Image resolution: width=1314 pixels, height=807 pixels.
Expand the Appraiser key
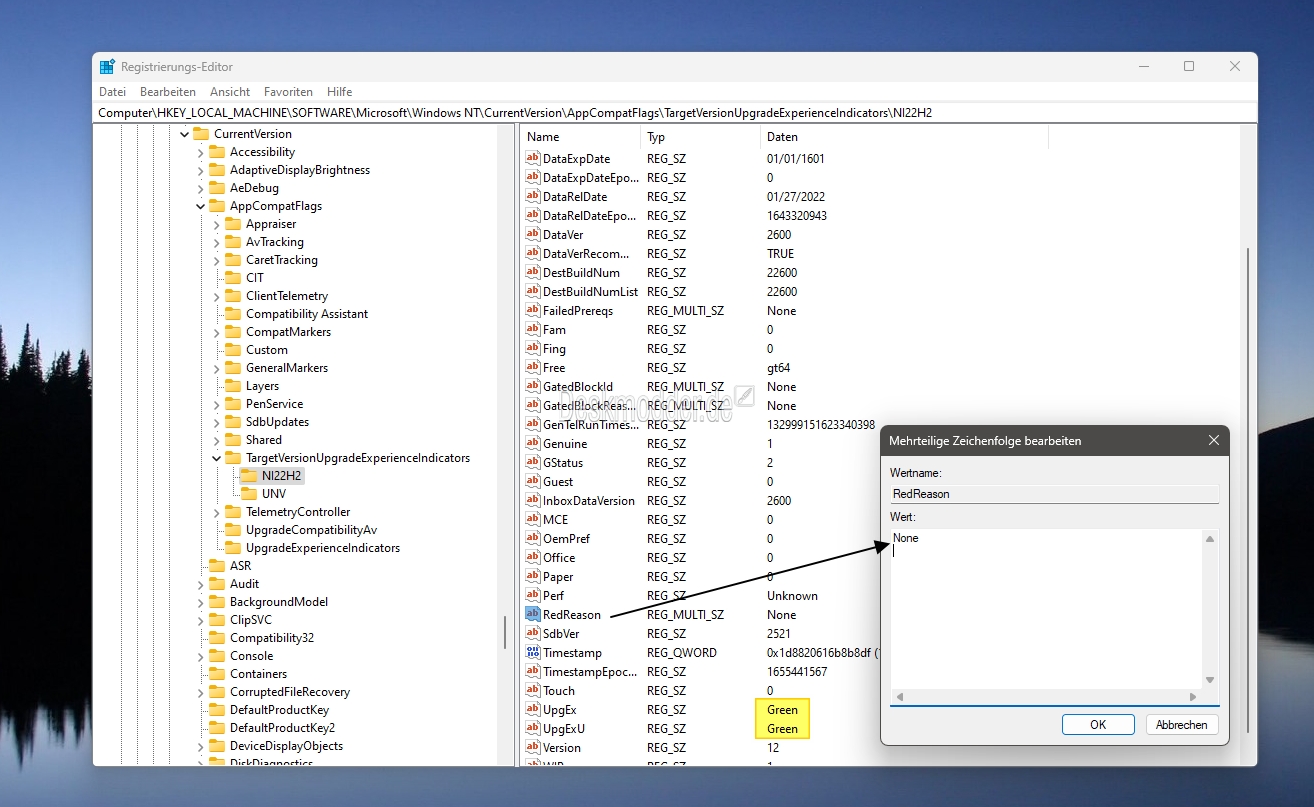point(217,224)
